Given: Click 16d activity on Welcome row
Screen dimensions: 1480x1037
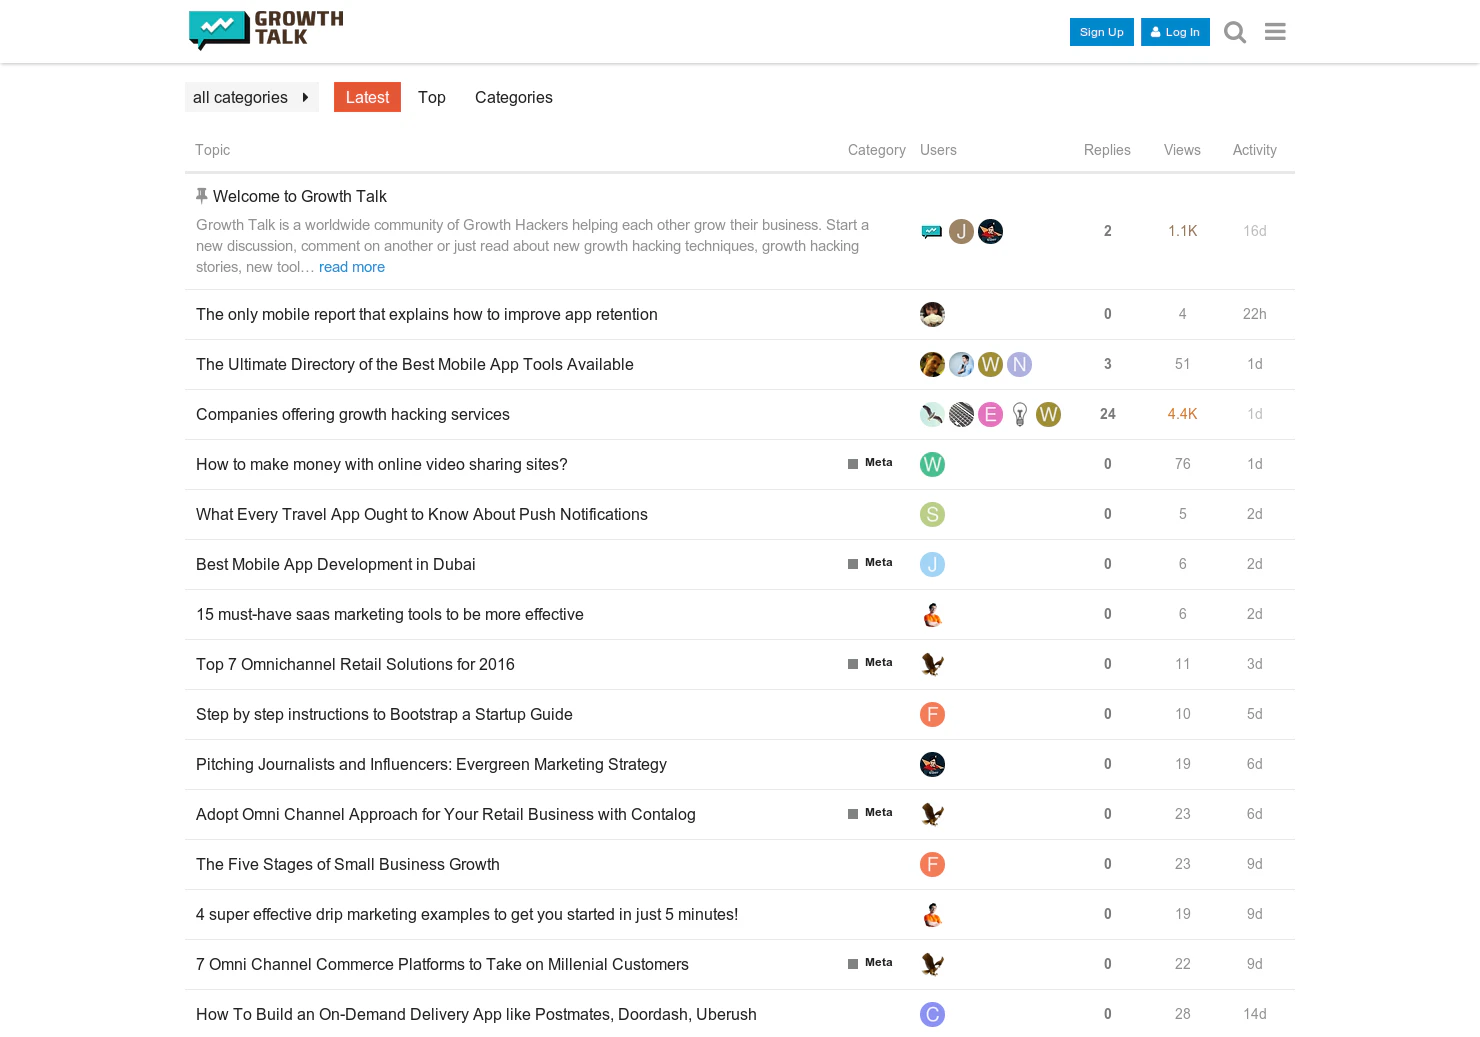Looking at the screenshot, I should [x=1255, y=231].
